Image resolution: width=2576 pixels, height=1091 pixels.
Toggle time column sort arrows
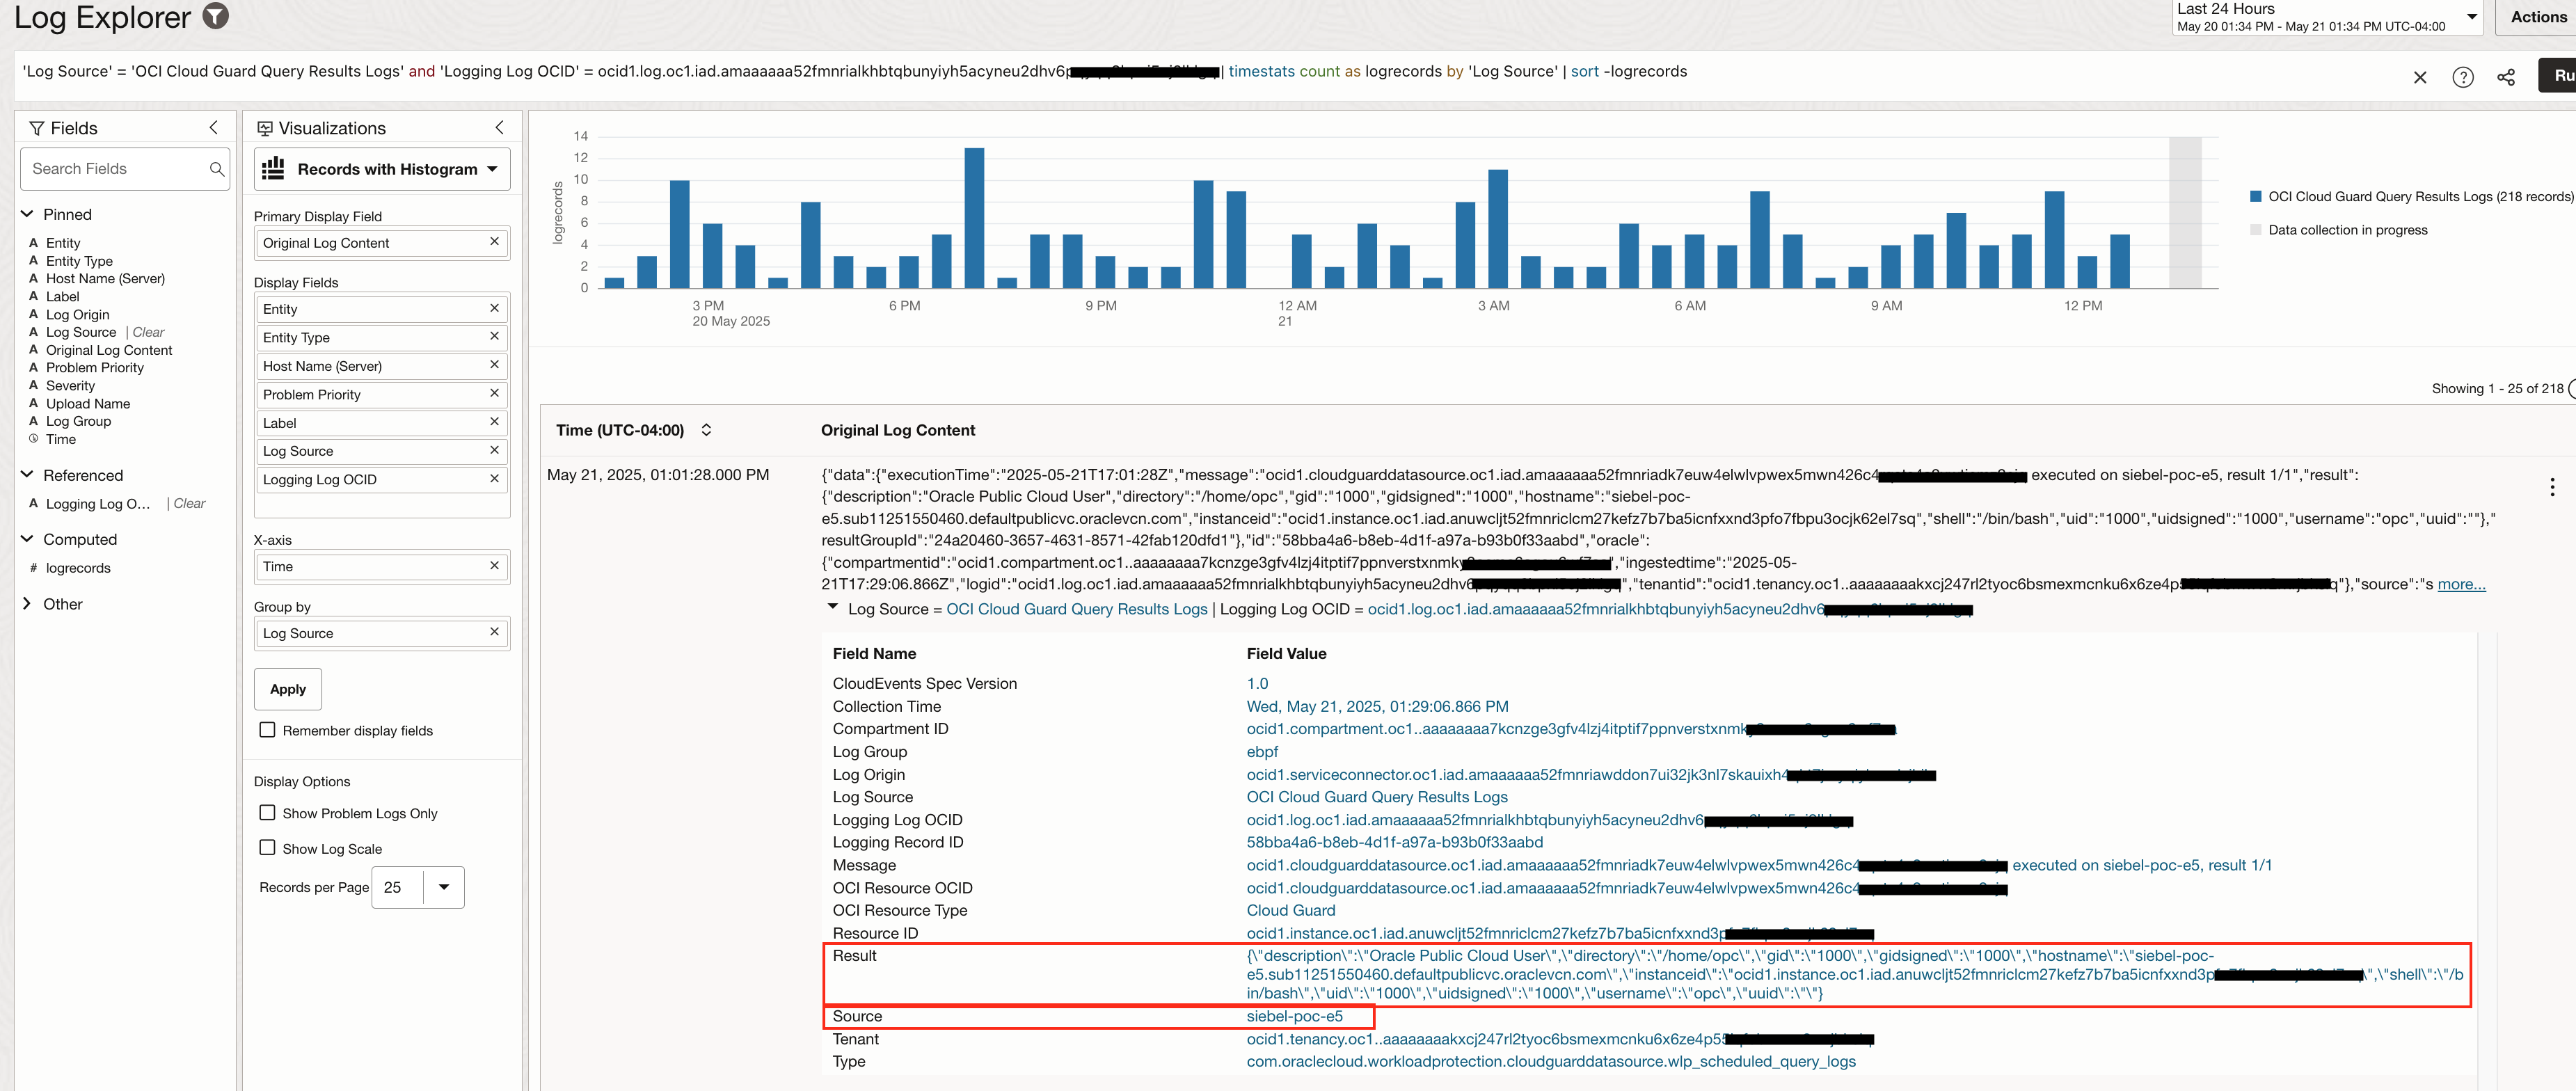click(x=706, y=430)
